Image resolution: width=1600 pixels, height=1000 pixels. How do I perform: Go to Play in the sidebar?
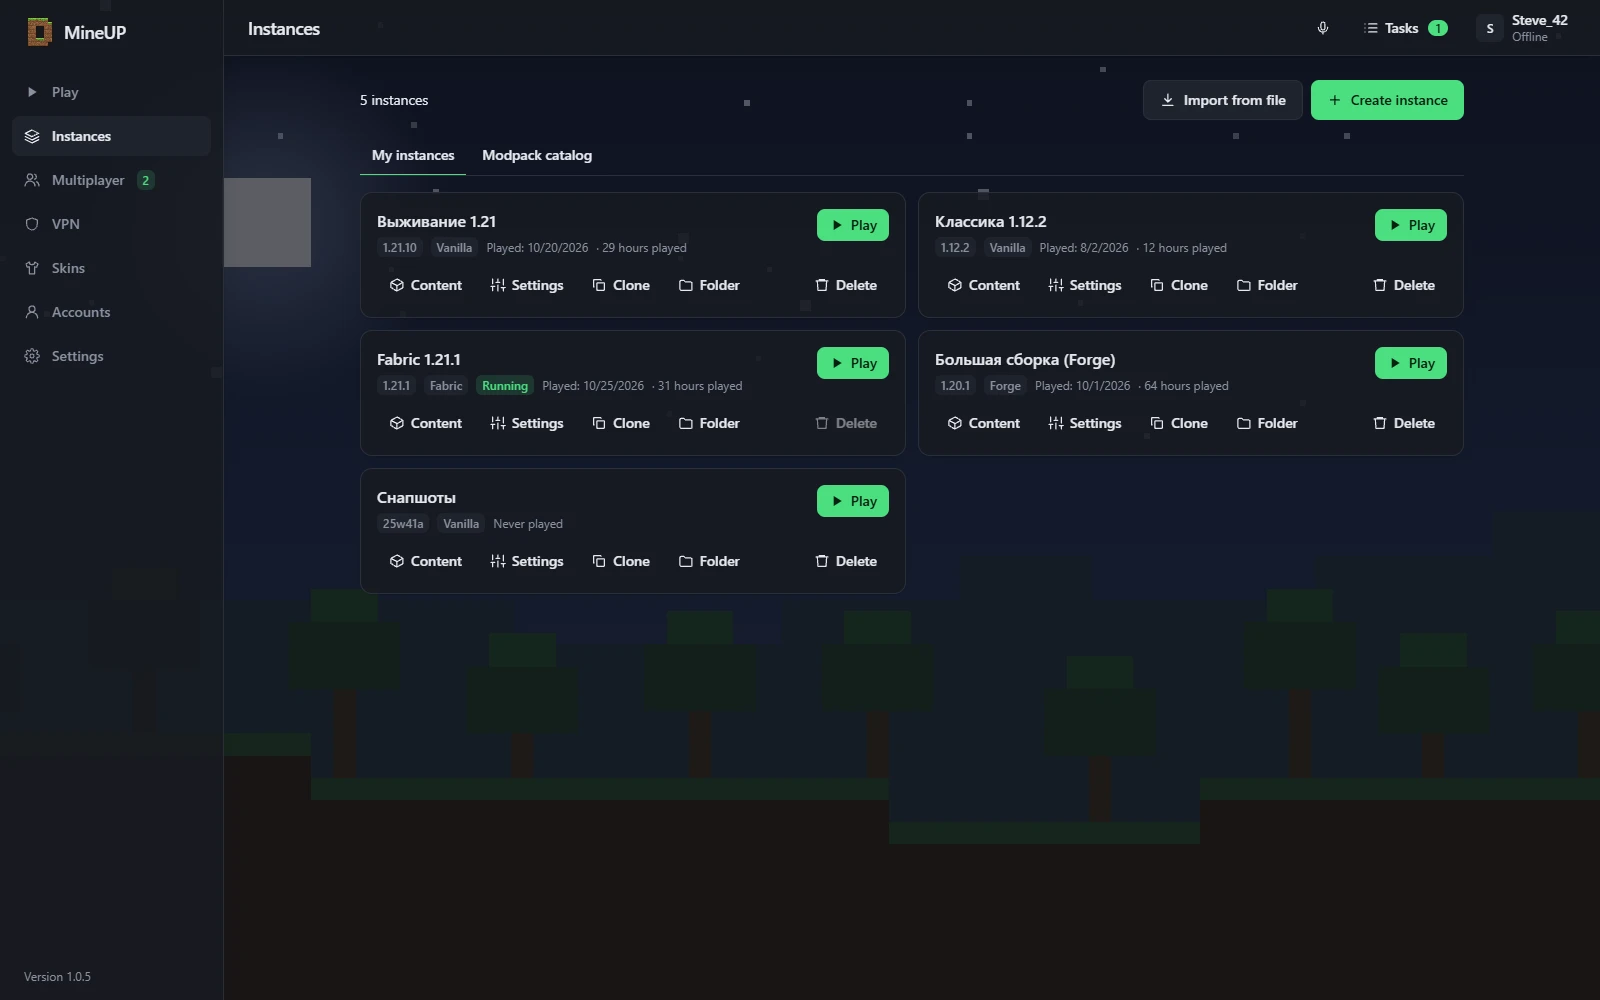click(111, 92)
